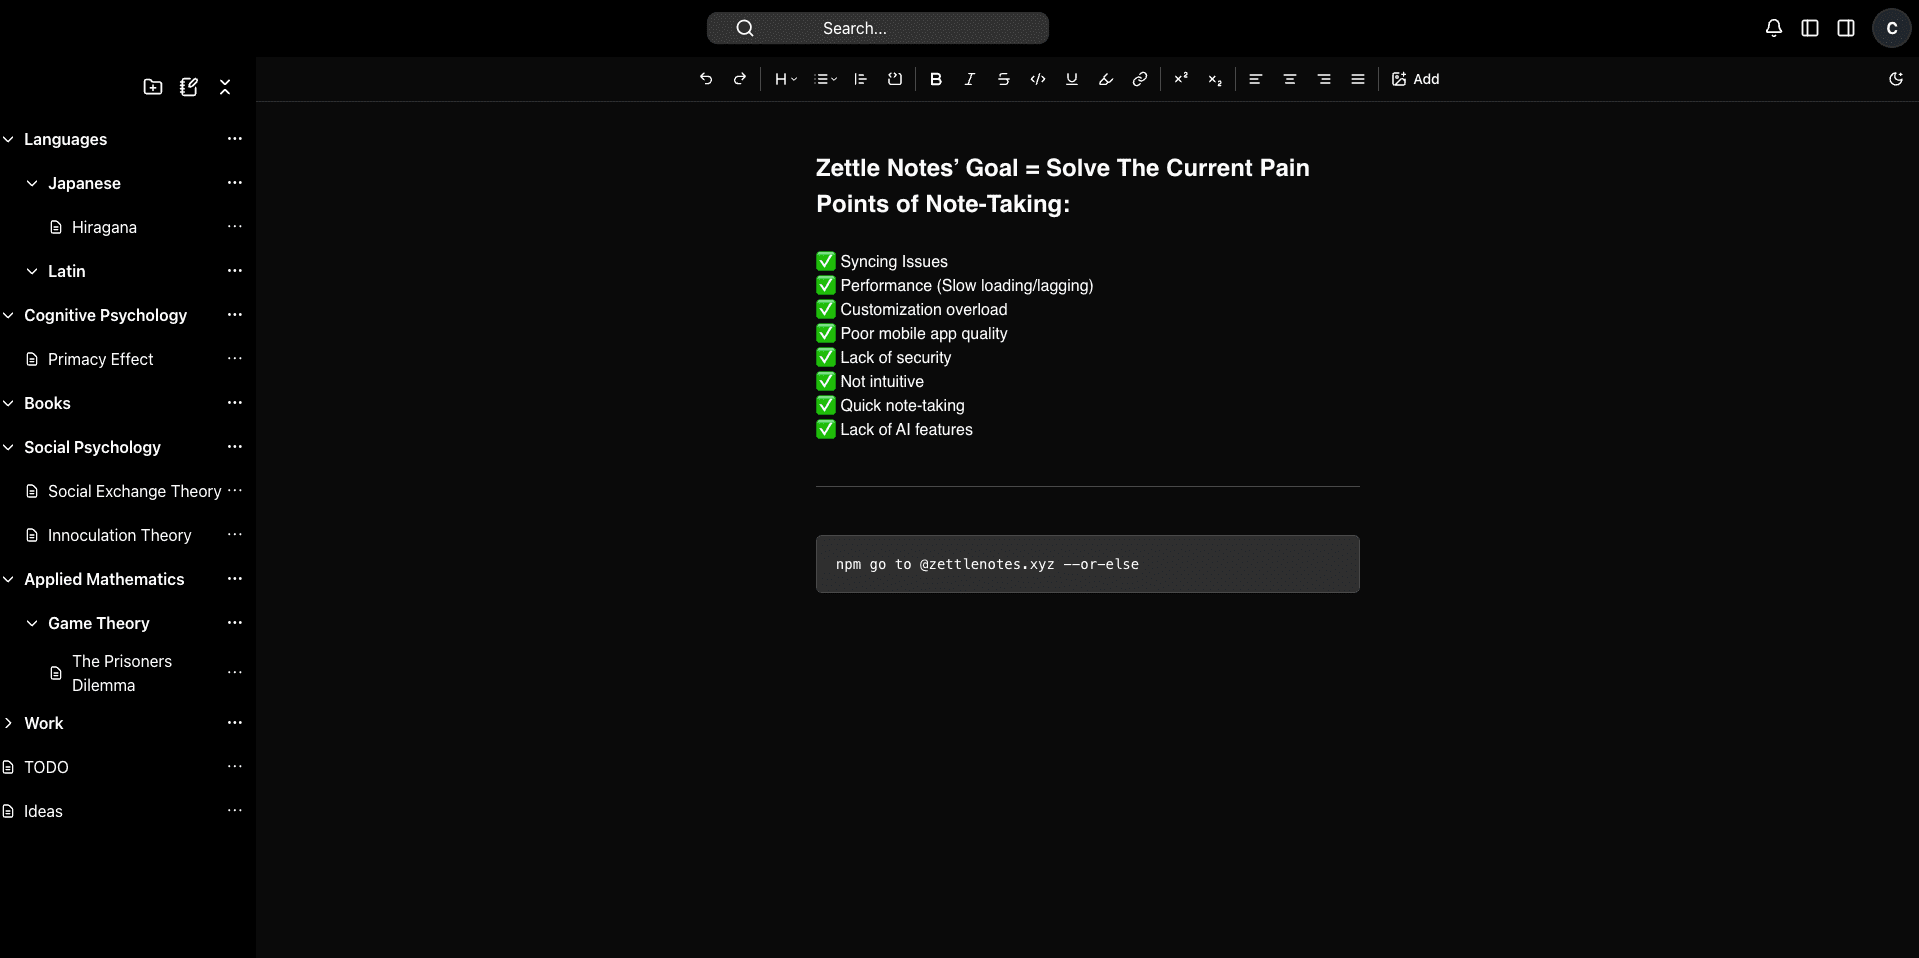The image size is (1919, 958).
Task: Open options menu for Game Theory
Action: point(235,623)
